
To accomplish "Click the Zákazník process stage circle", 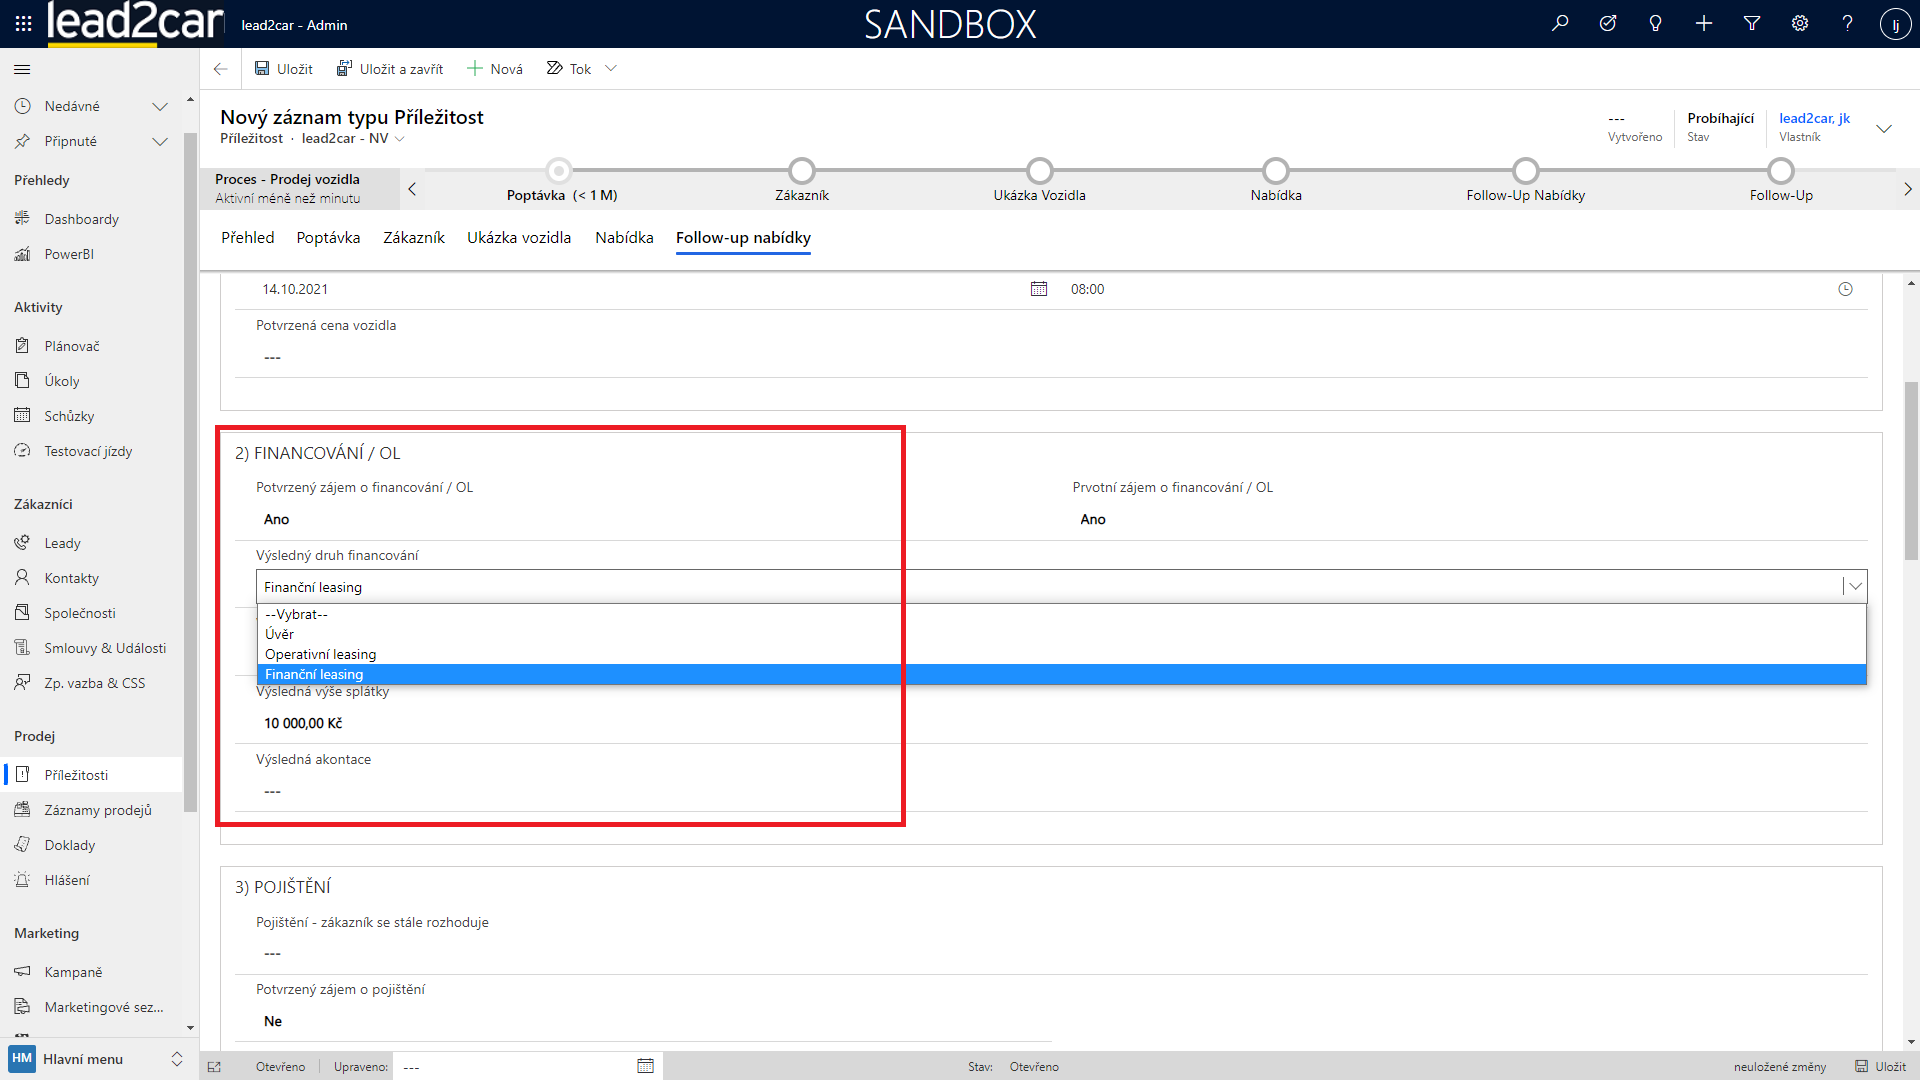I will click(x=801, y=171).
